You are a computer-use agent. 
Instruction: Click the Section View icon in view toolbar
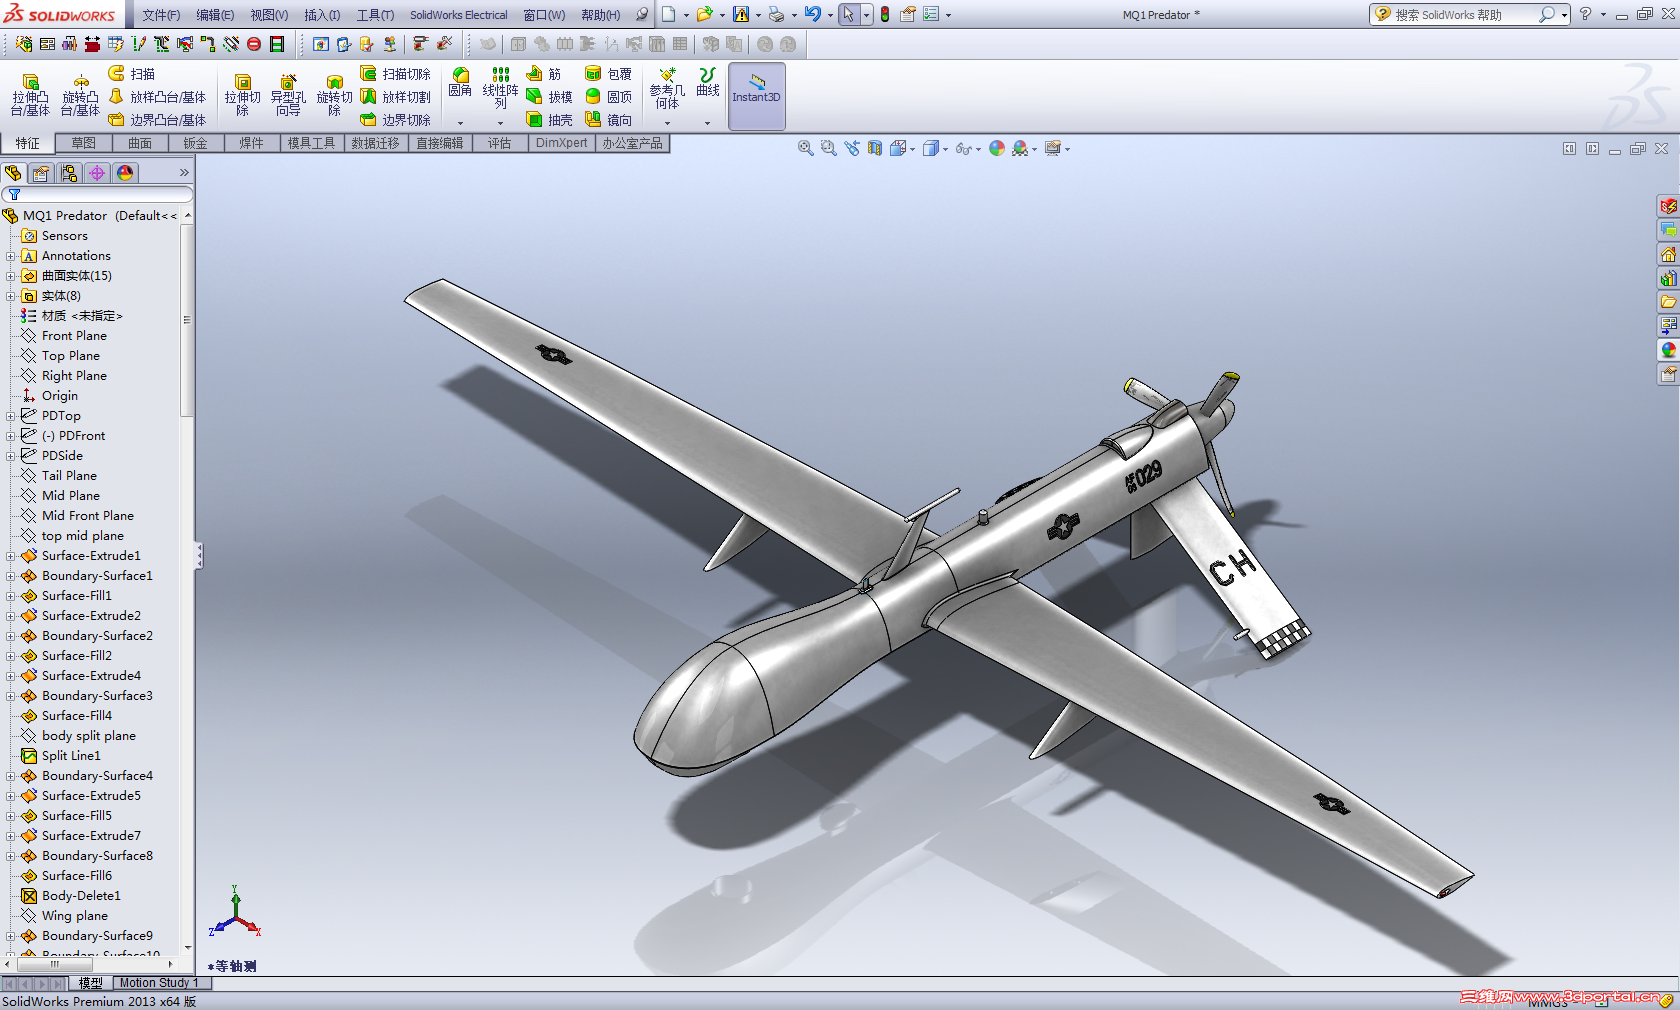pyautogui.click(x=875, y=148)
